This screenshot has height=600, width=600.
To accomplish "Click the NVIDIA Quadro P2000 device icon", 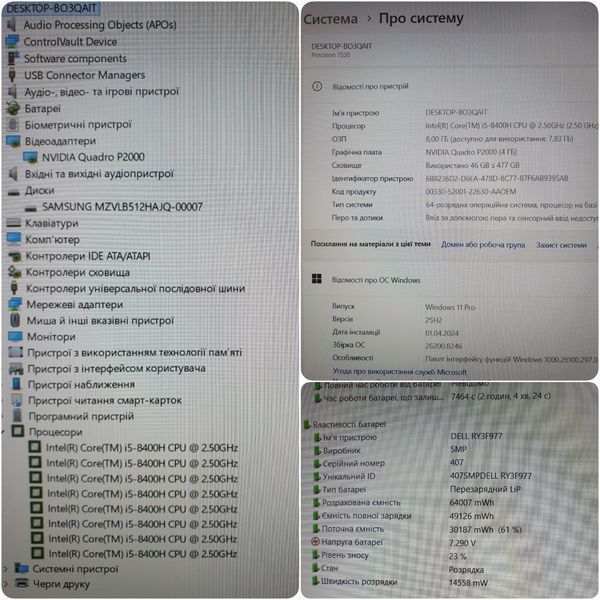I will pyautogui.click(x=30, y=157).
